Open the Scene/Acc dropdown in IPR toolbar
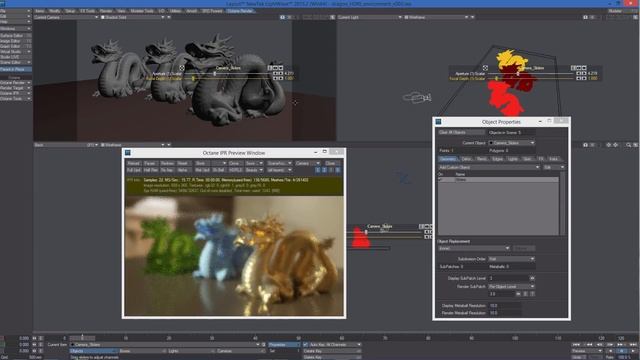Screen dimensions: 640x360 [279, 163]
